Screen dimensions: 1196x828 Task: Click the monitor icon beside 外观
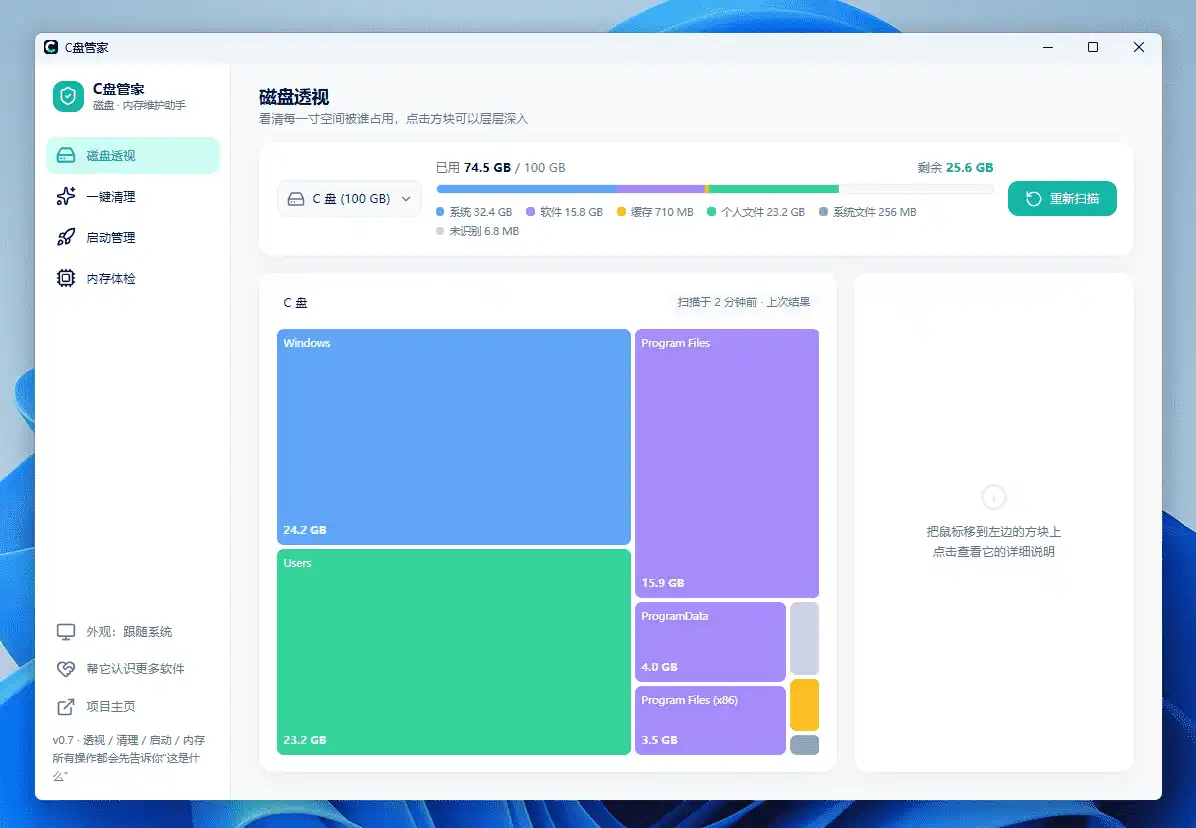[66, 632]
